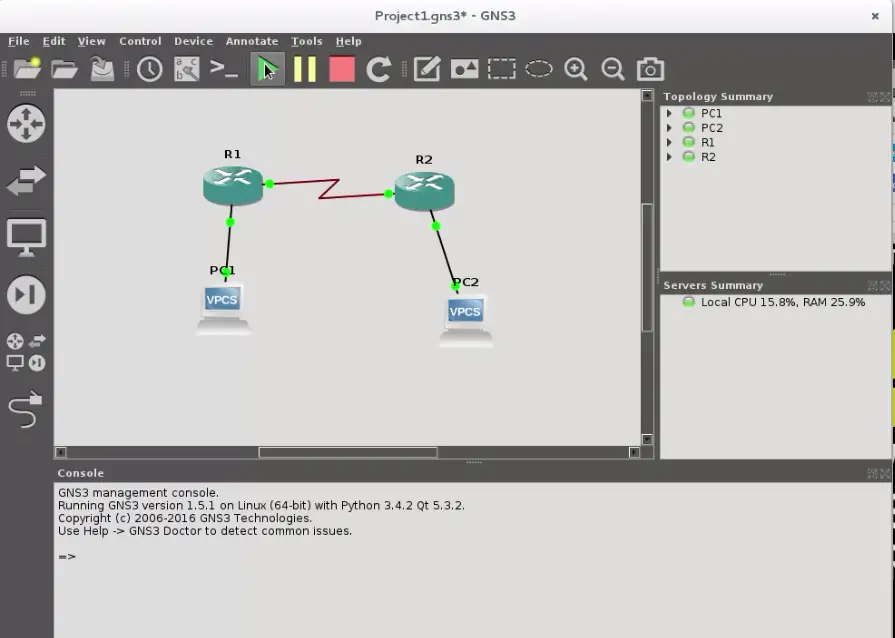This screenshot has width=895, height=638.
Task: Open the Edit menu
Action: point(54,41)
